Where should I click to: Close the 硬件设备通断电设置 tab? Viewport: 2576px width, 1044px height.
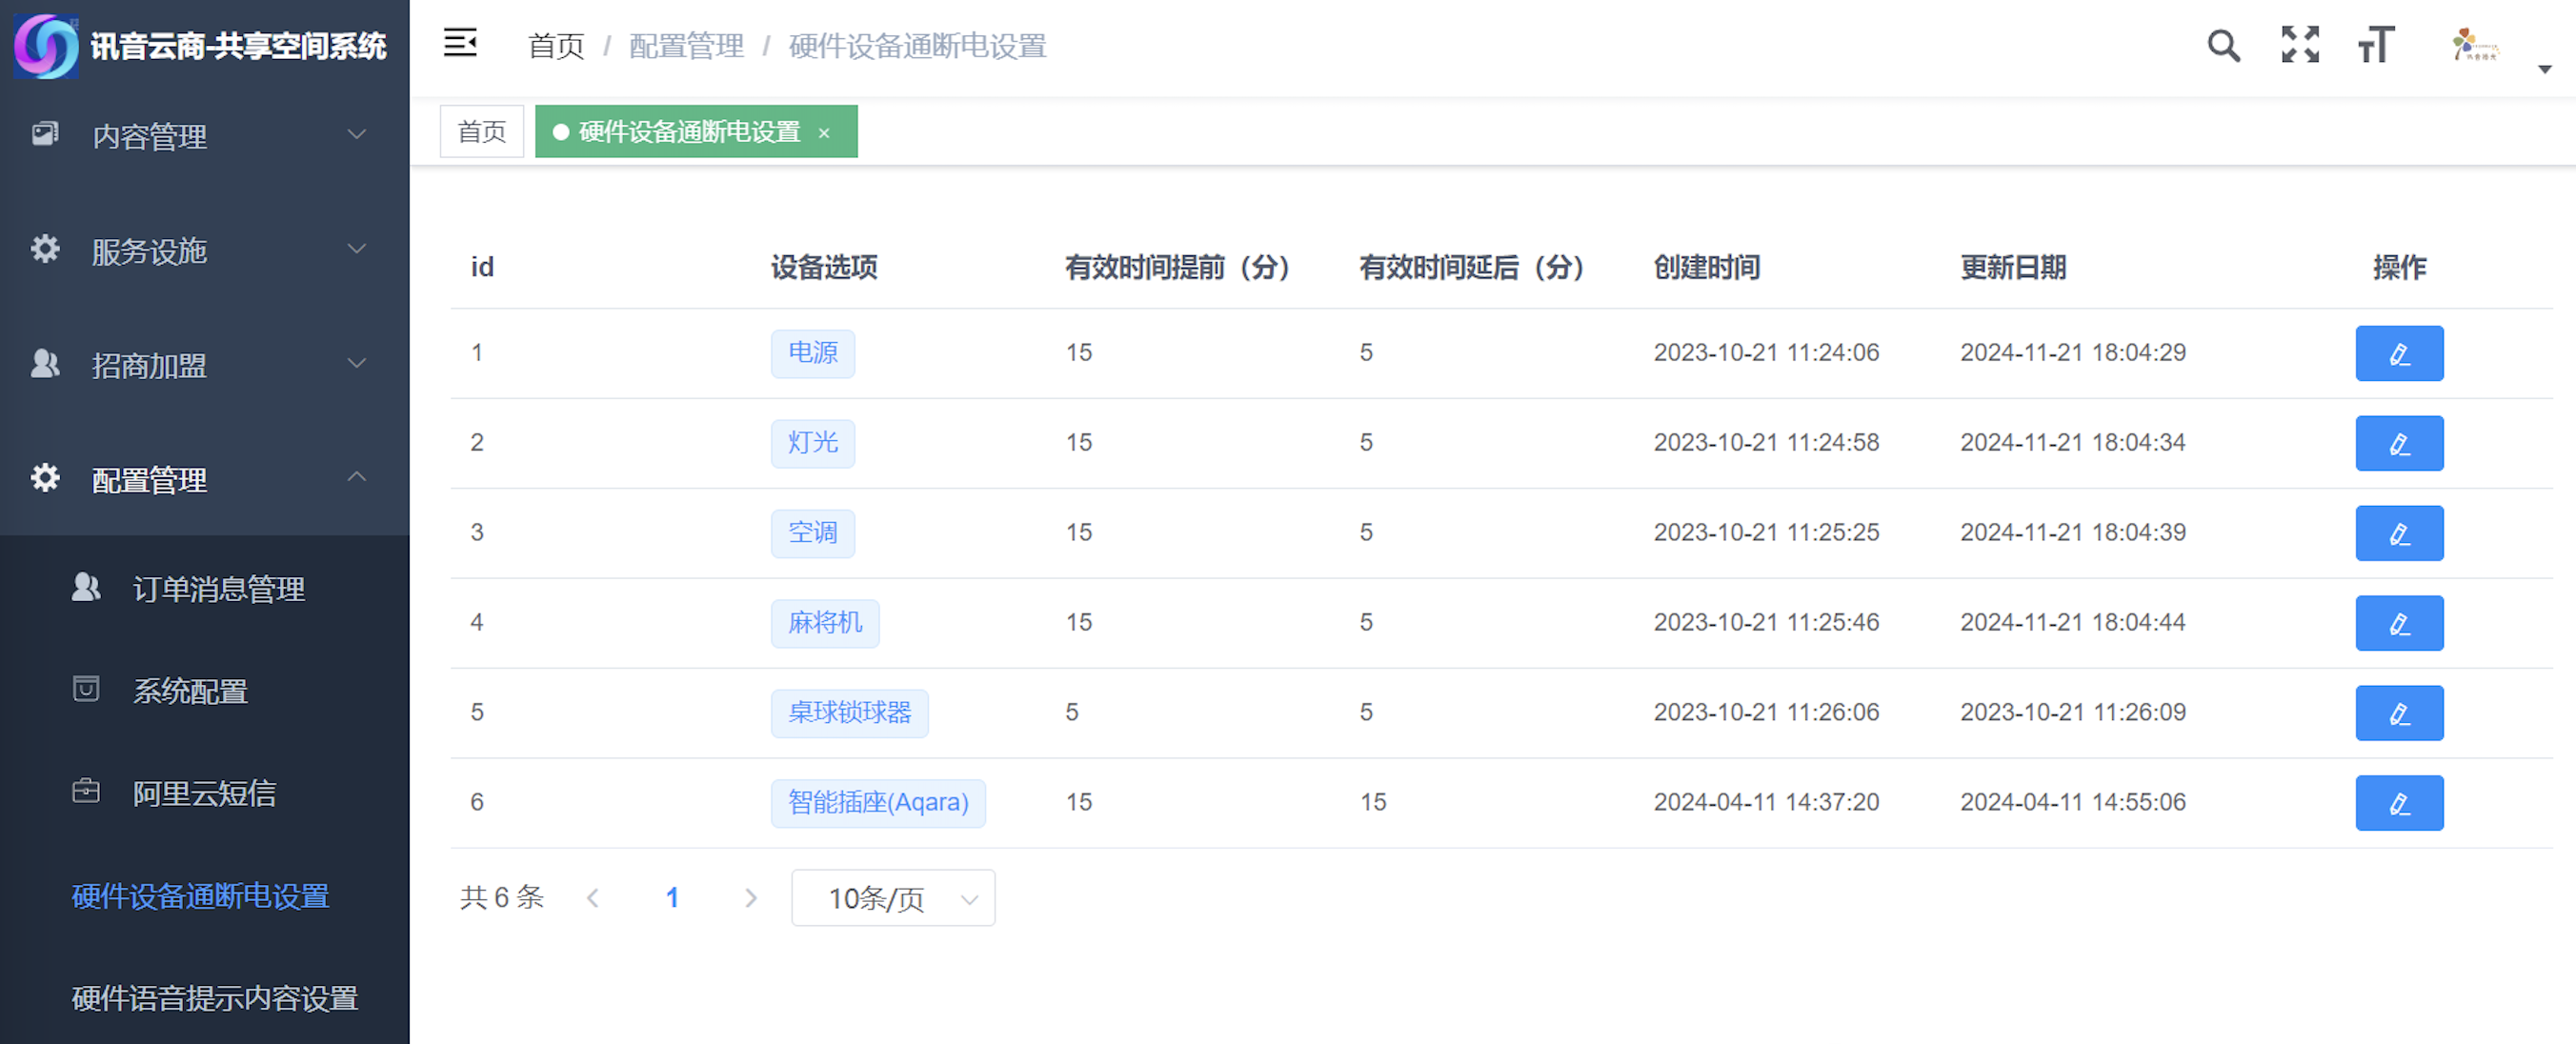coord(824,133)
